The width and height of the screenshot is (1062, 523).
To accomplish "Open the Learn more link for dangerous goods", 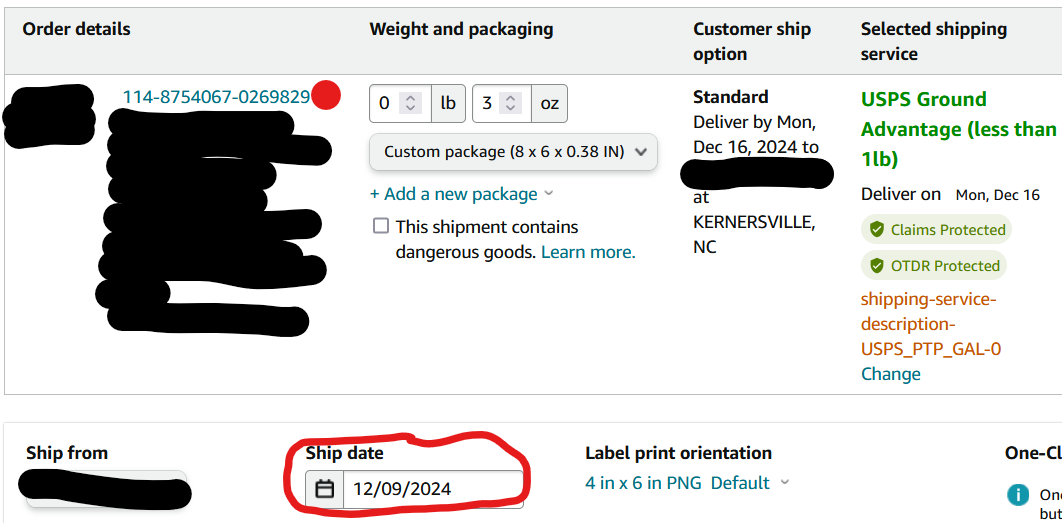I will coord(588,253).
